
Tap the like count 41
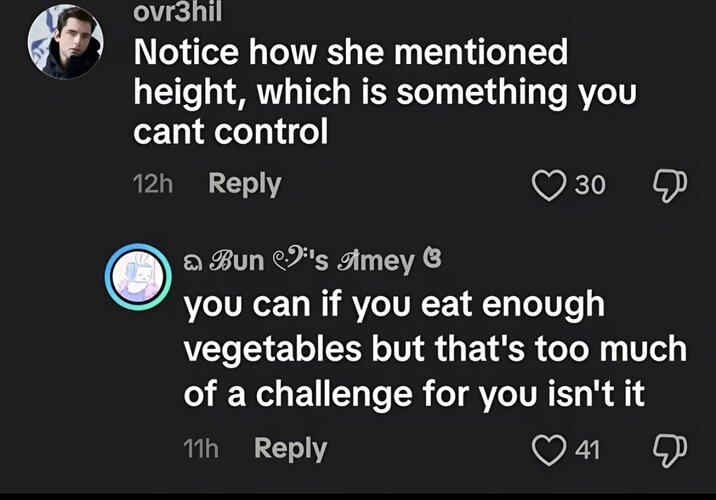click(587, 450)
